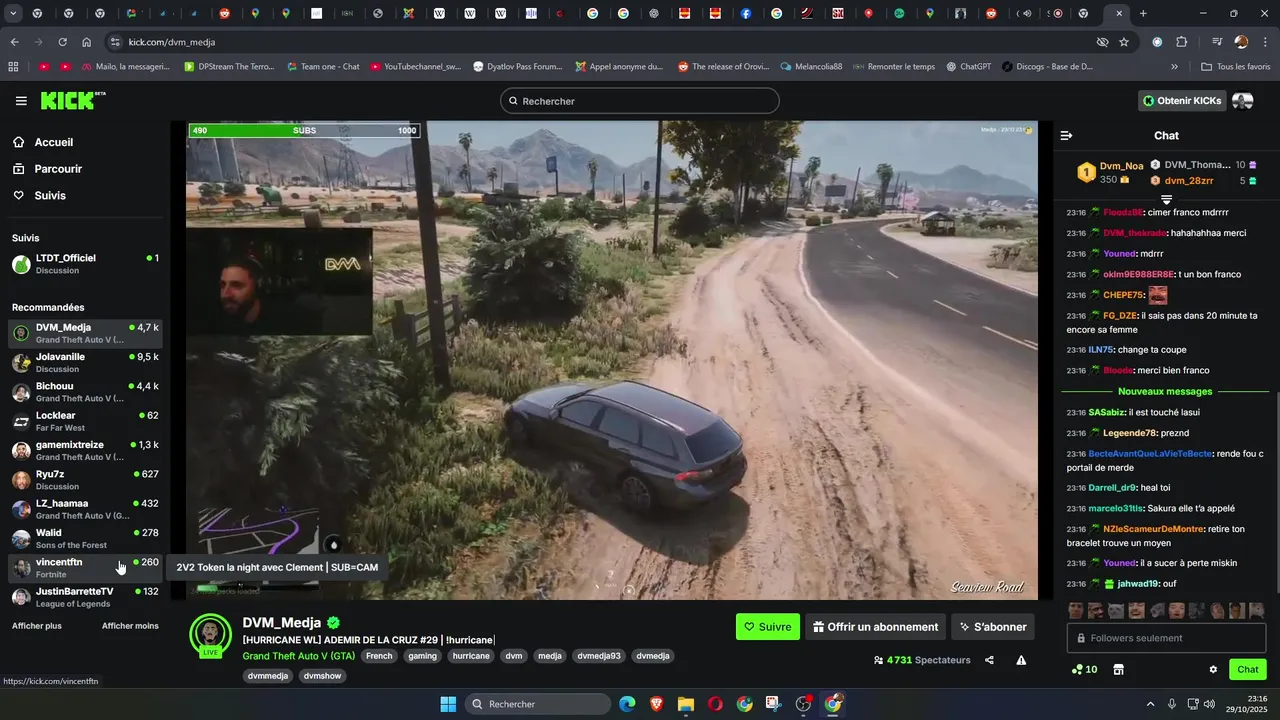
Task: Open Ryu7z recommended channel
Action: click(85, 480)
